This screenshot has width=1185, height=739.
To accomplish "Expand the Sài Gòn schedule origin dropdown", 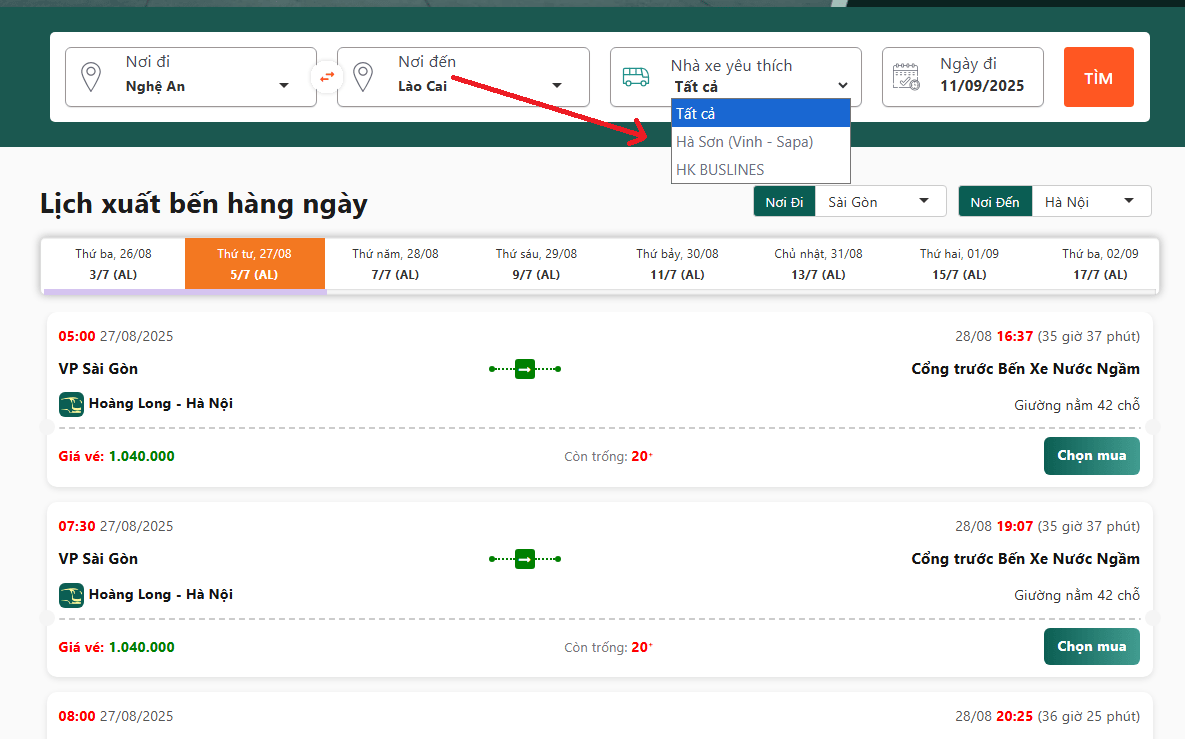I will point(879,202).
